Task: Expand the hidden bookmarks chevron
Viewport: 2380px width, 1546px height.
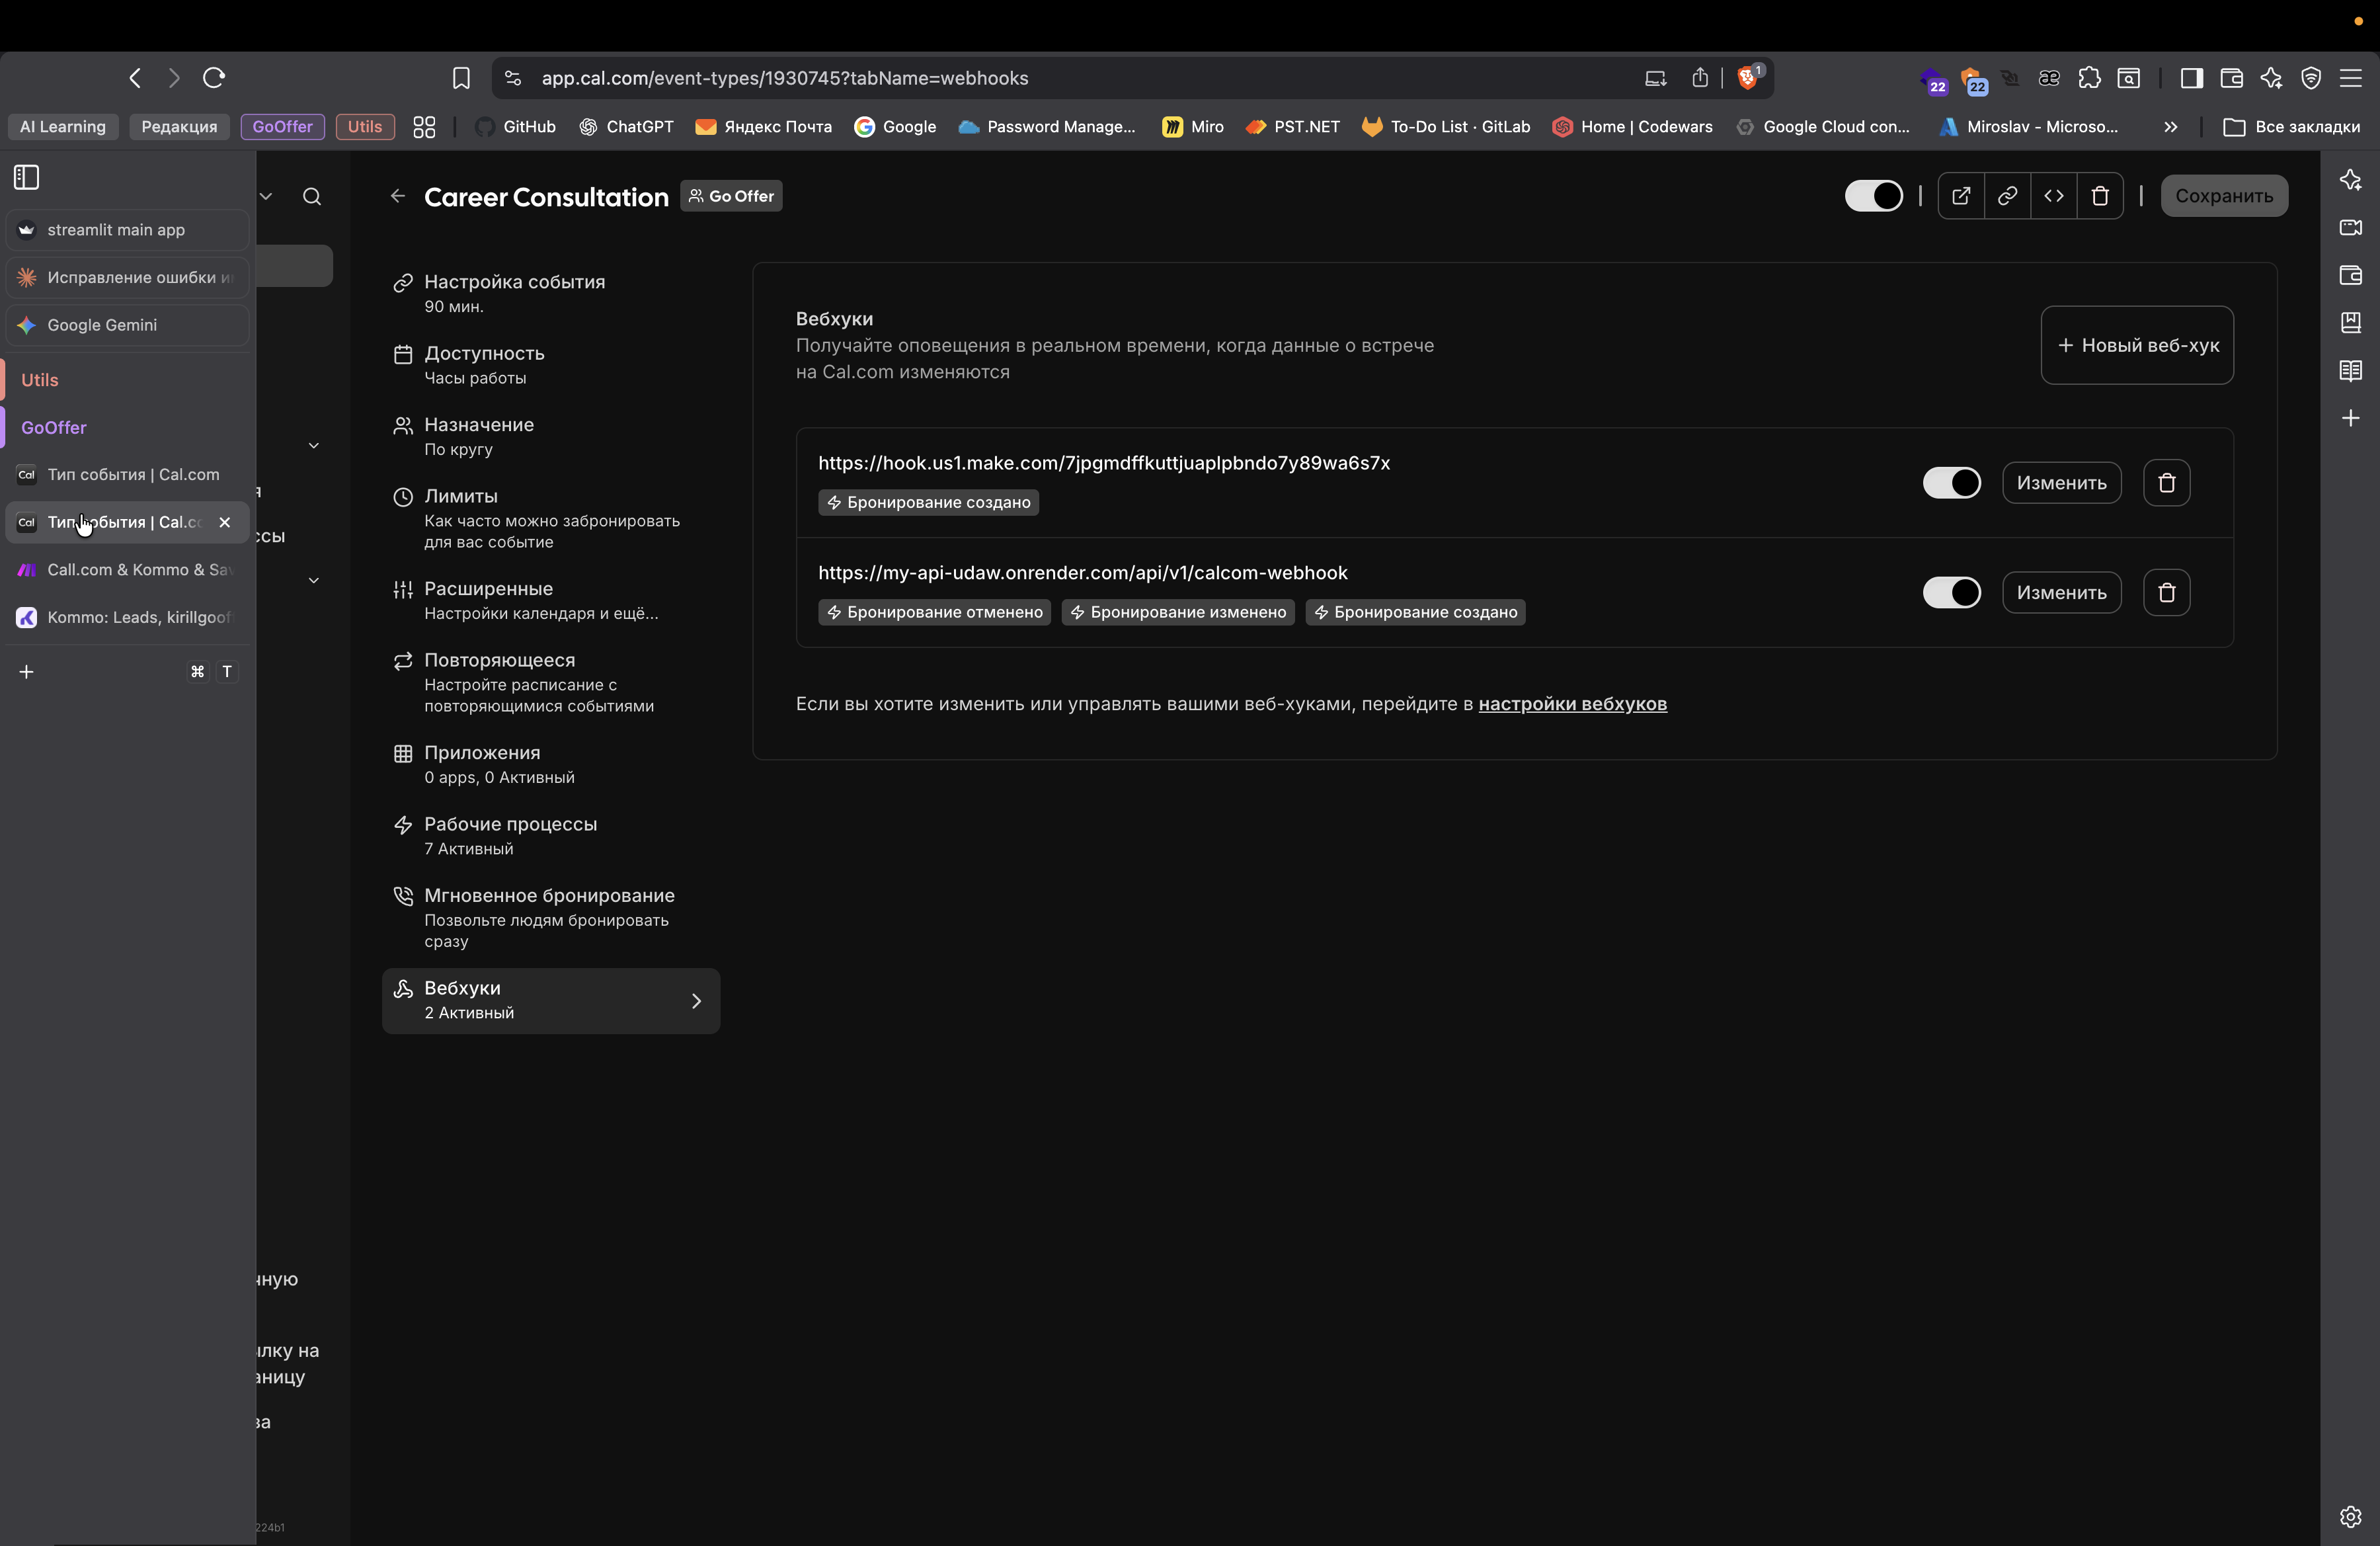Action: tap(2170, 127)
